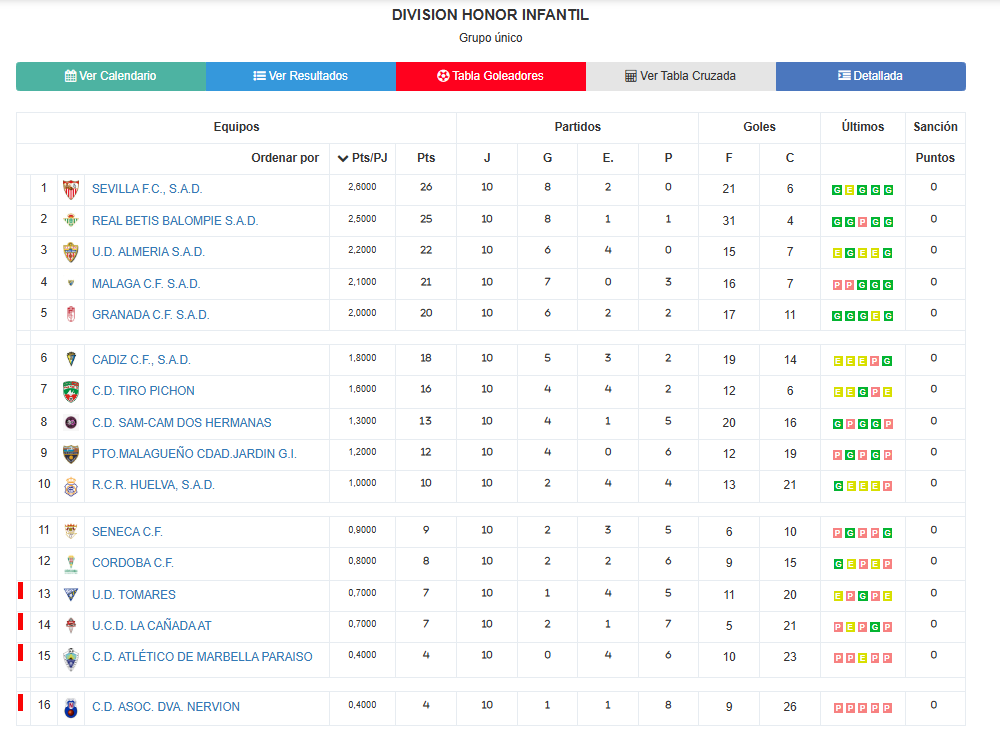Click the U.D. Almeria crest icon
The height and width of the screenshot is (741, 1000).
[x=71, y=252]
